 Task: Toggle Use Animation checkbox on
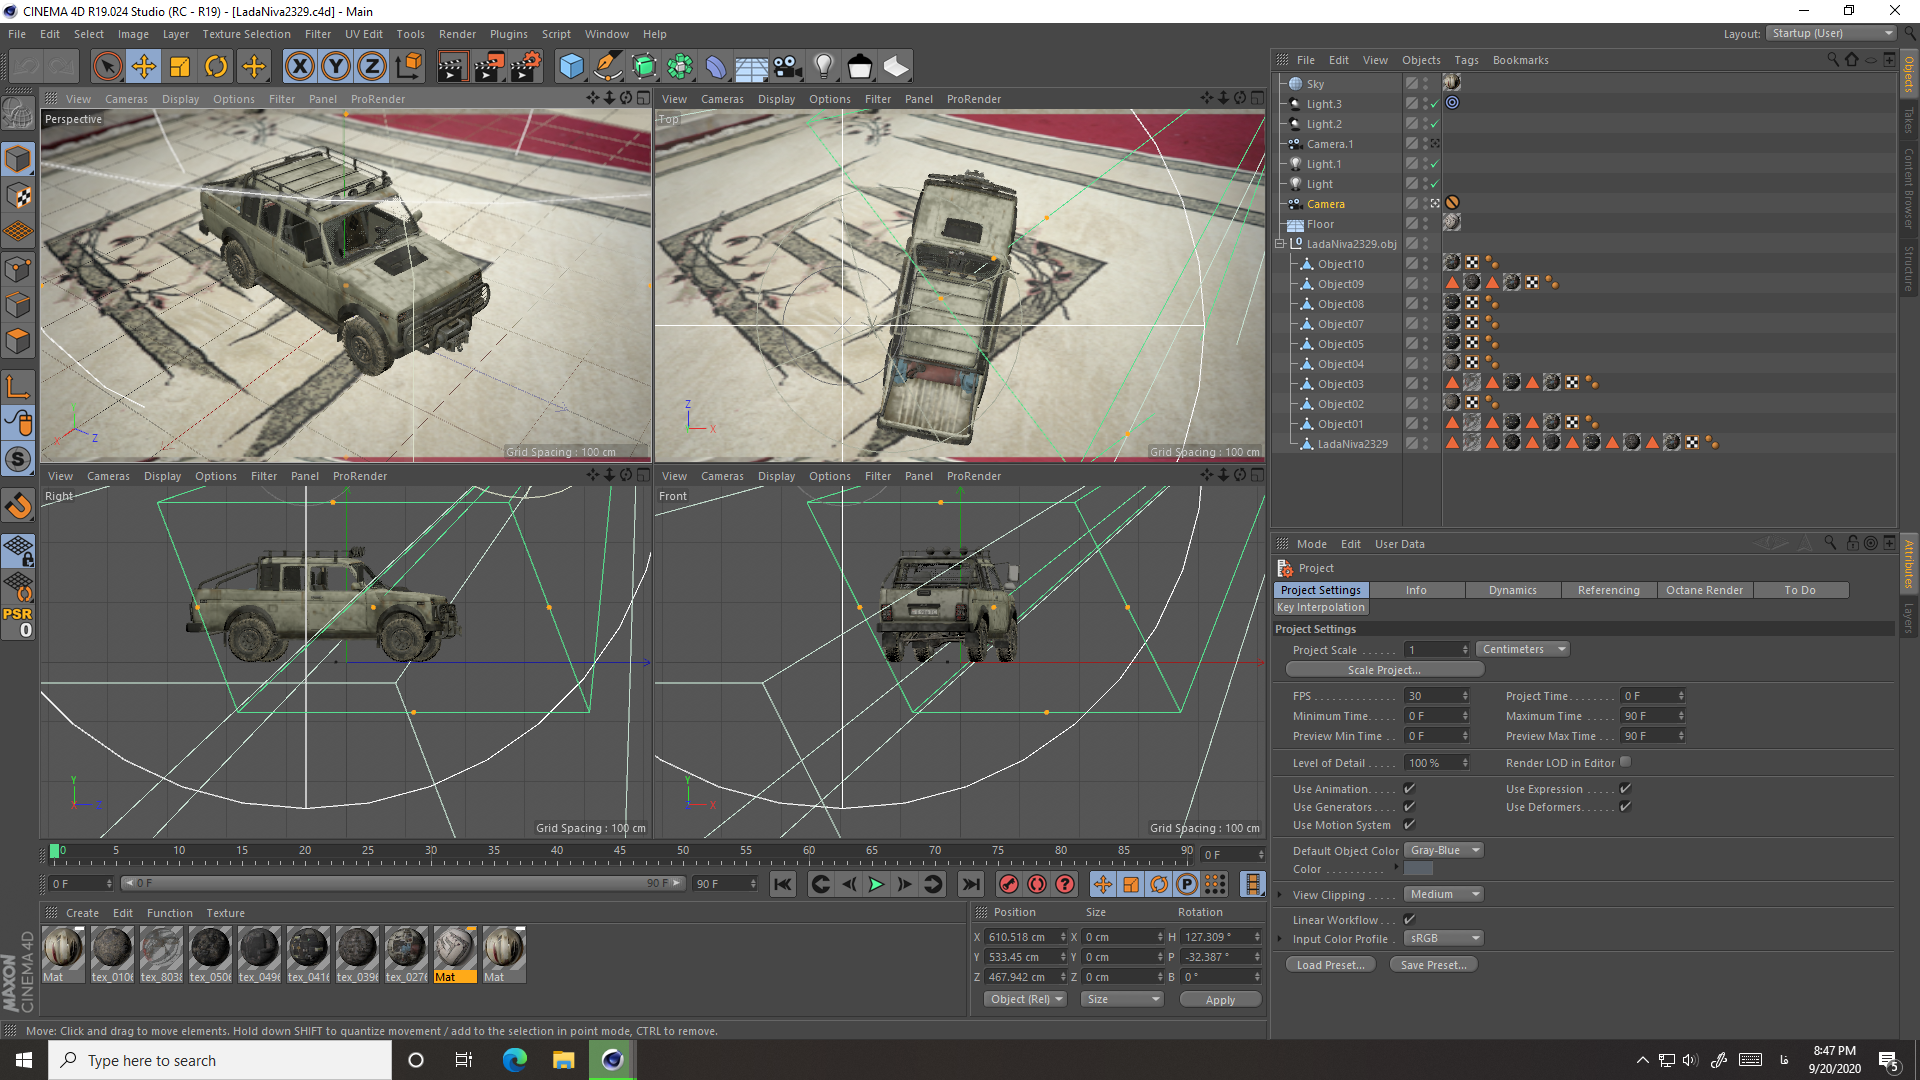(1408, 789)
